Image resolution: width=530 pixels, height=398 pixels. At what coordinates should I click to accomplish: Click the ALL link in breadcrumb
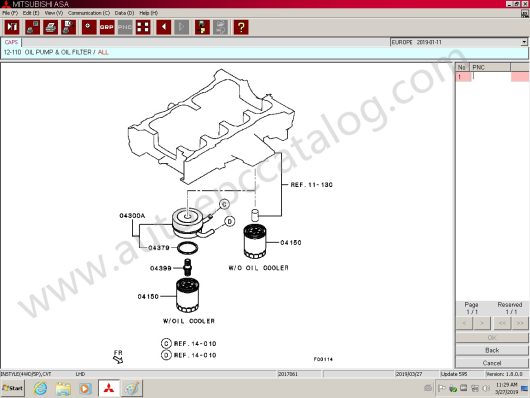tap(103, 52)
